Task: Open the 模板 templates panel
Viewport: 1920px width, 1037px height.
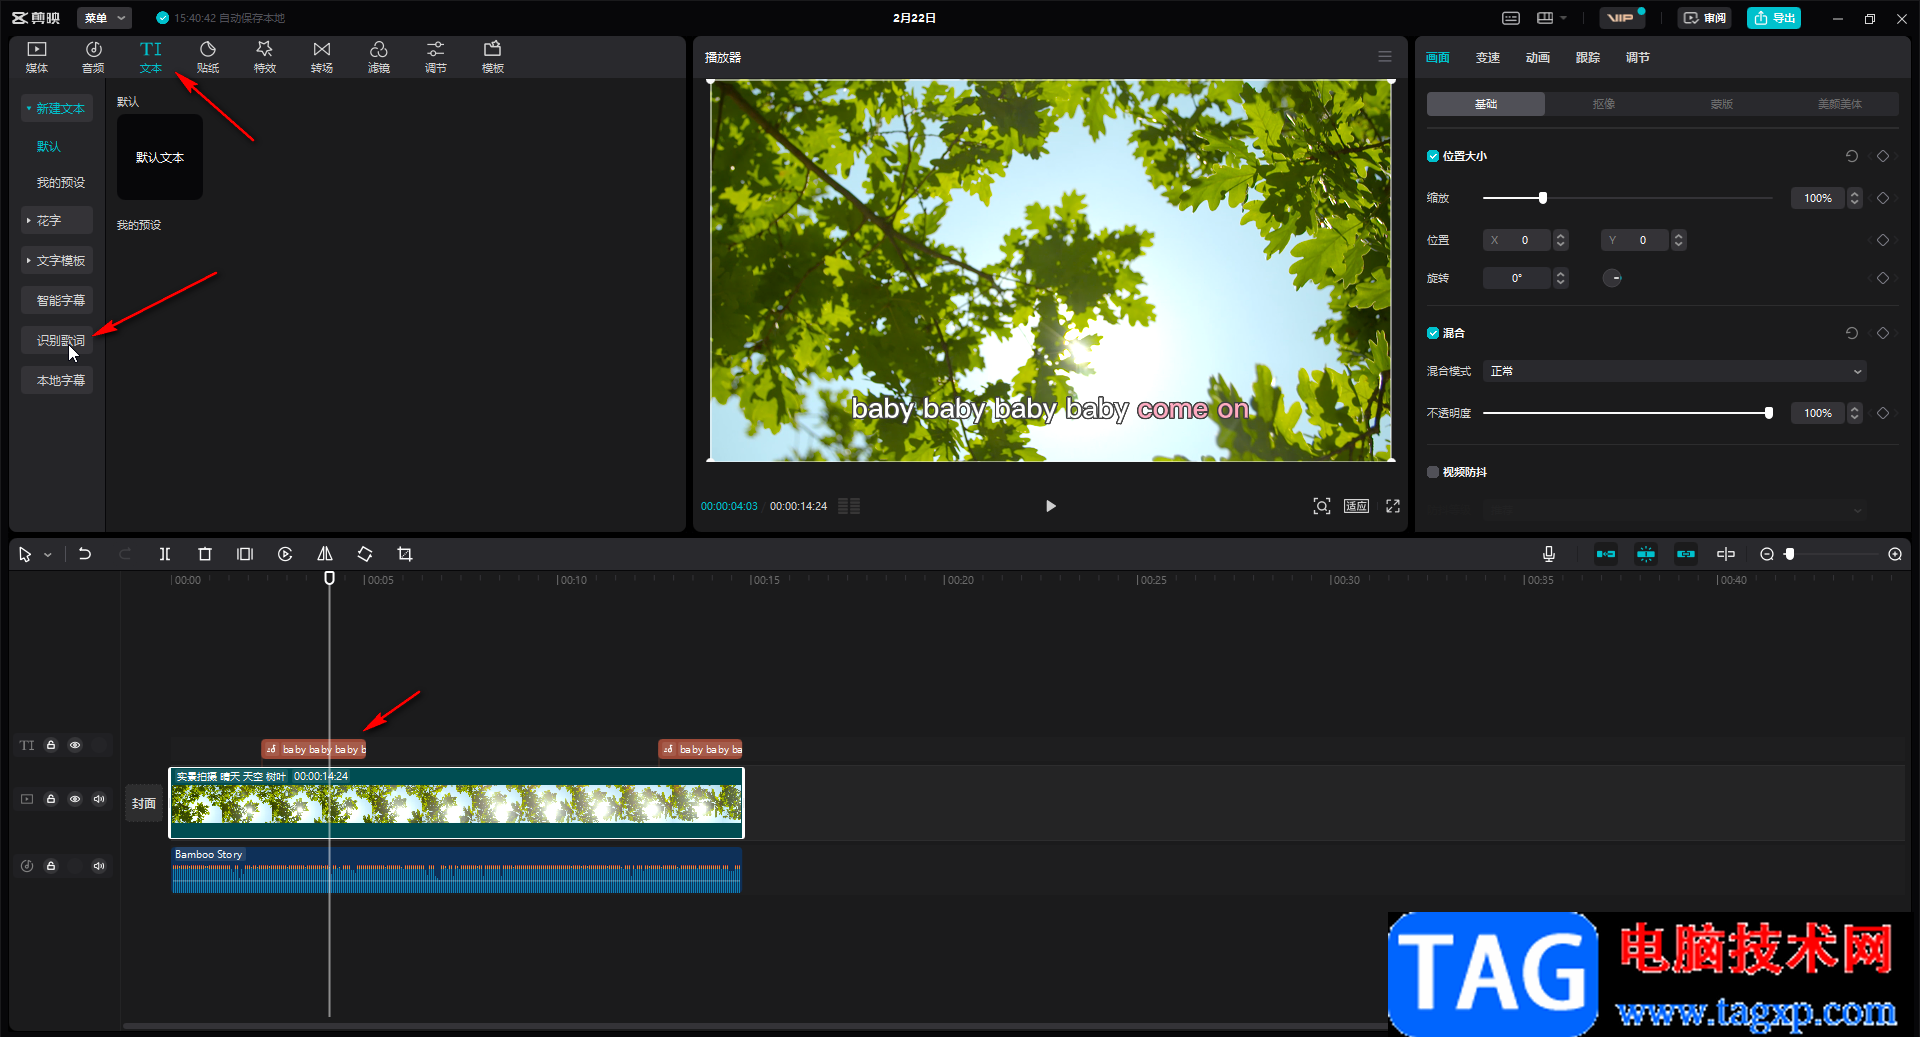Action: coord(493,57)
